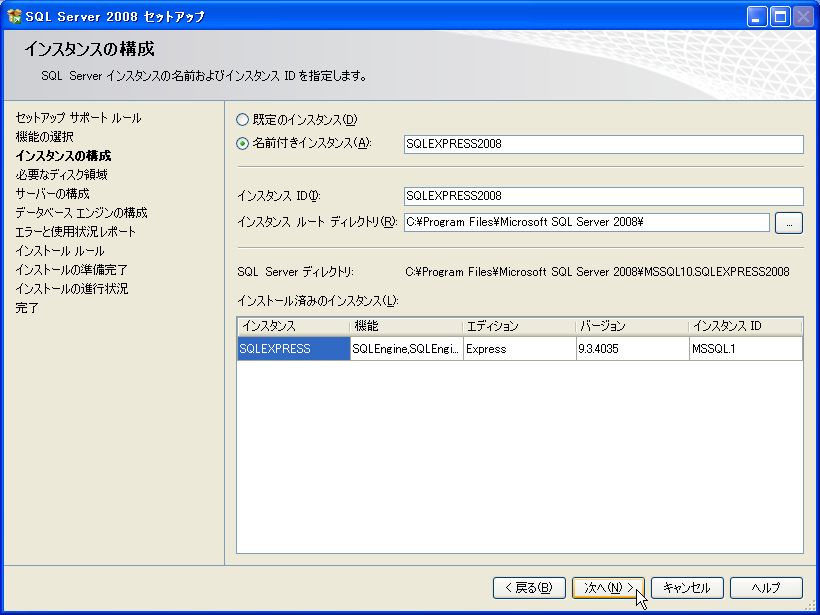820x615 pixels.
Task: Click the キャンセル button
Action: coord(687,588)
